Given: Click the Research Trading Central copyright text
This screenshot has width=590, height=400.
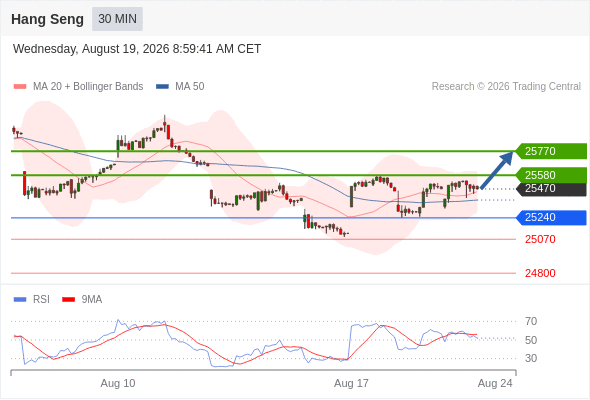Looking at the screenshot, I should point(506,87).
